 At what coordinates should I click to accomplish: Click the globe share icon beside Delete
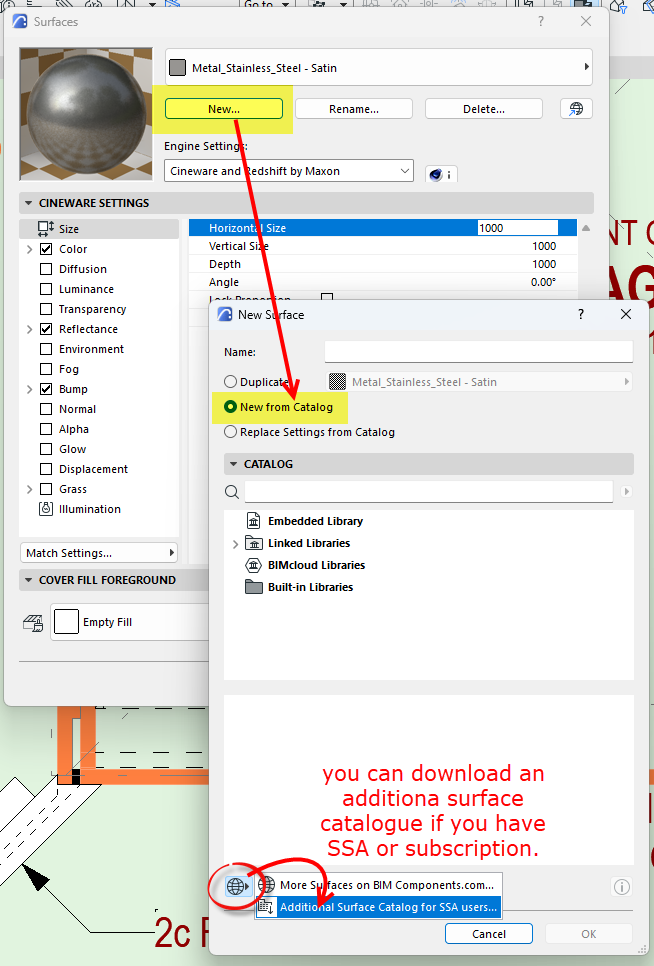[576, 109]
